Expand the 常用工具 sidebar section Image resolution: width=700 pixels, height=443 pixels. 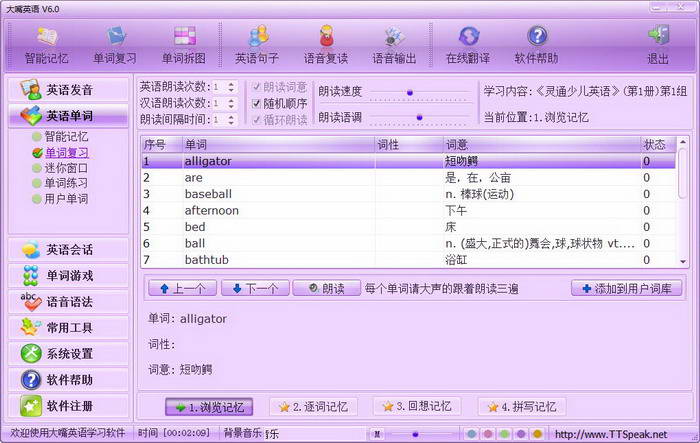(x=70, y=327)
